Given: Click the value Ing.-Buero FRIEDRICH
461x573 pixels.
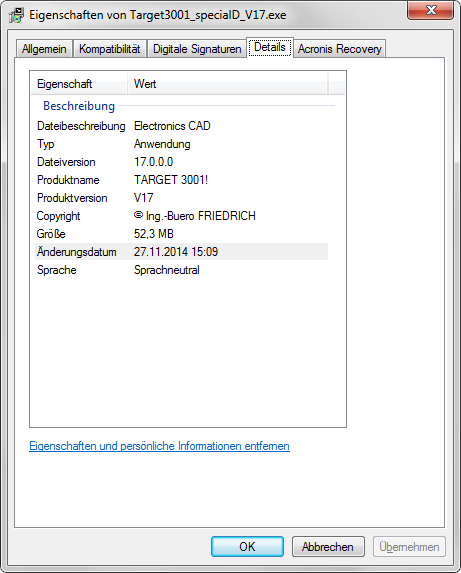Looking at the screenshot, I should pos(195,216).
